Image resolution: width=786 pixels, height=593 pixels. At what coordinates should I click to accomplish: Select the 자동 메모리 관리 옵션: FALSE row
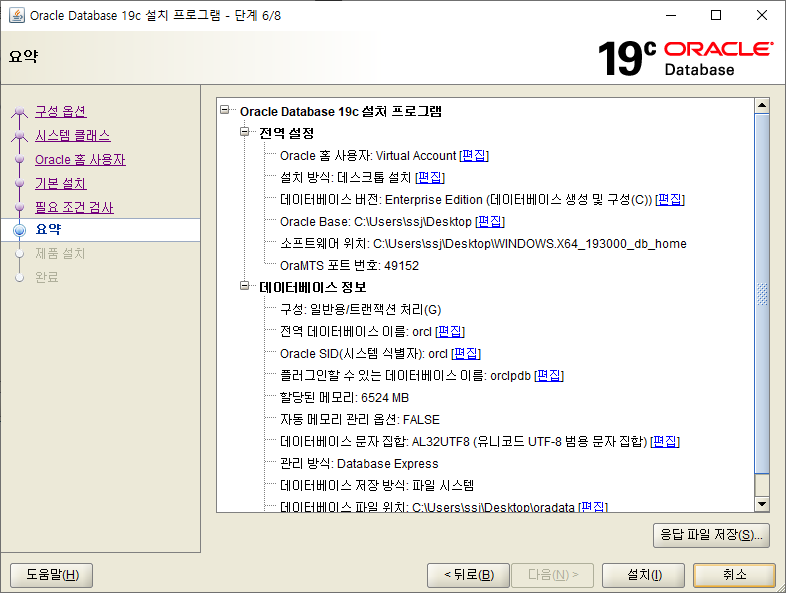pos(360,420)
